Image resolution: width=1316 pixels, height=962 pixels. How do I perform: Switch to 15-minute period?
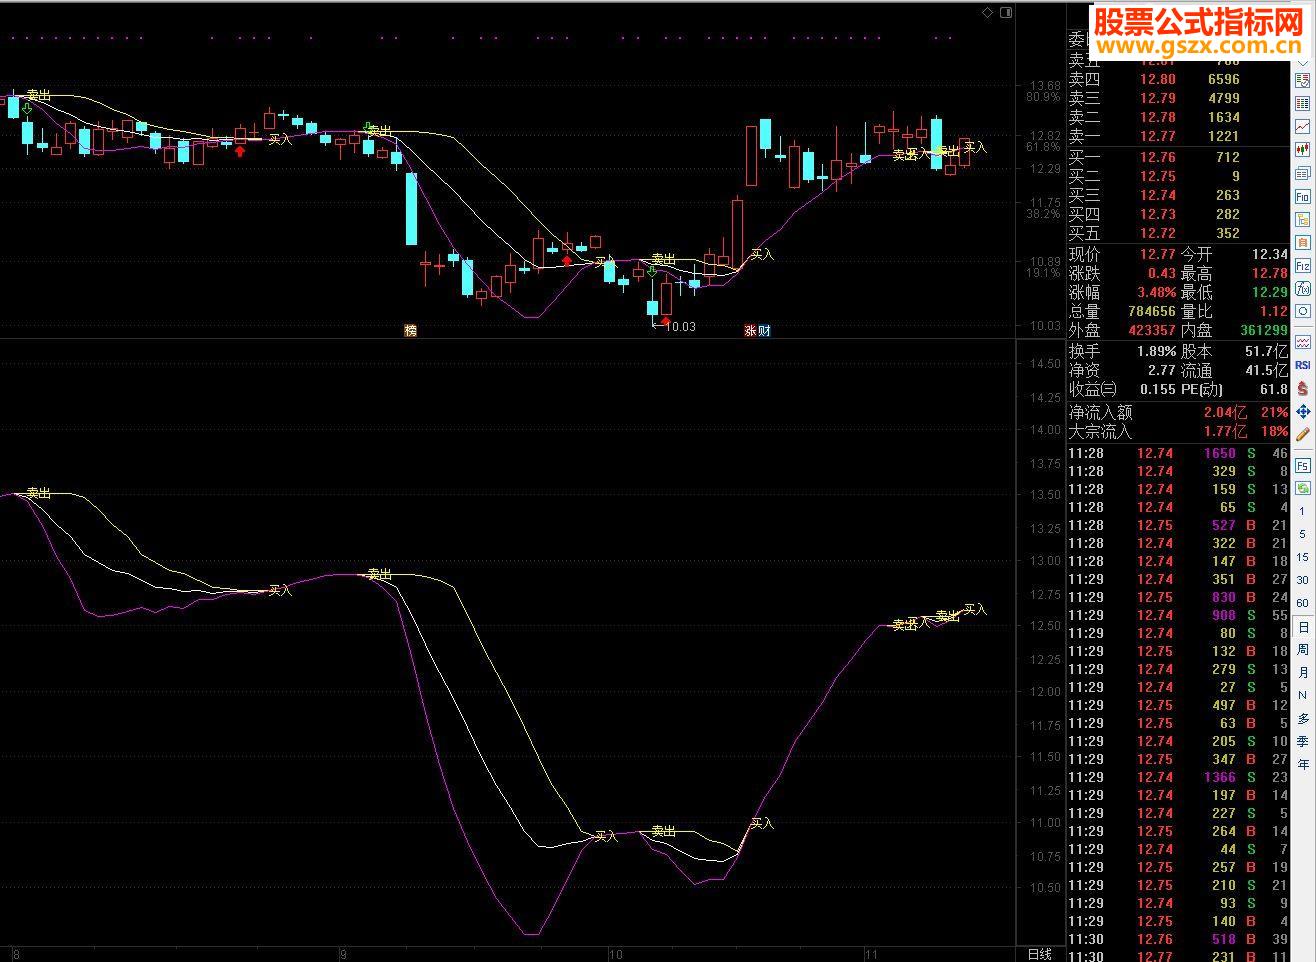pyautogui.click(x=1303, y=558)
